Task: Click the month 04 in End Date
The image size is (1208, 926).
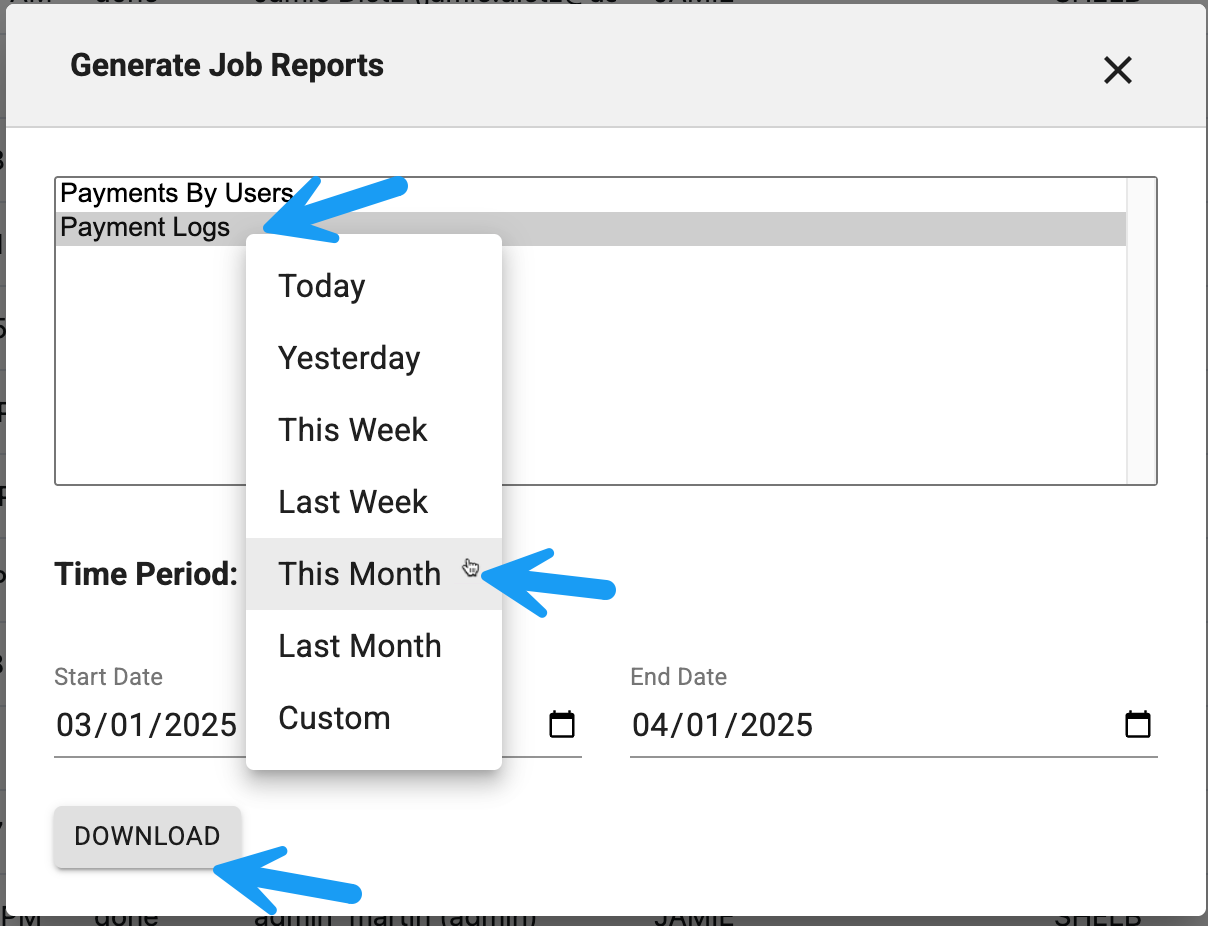Action: click(x=652, y=725)
